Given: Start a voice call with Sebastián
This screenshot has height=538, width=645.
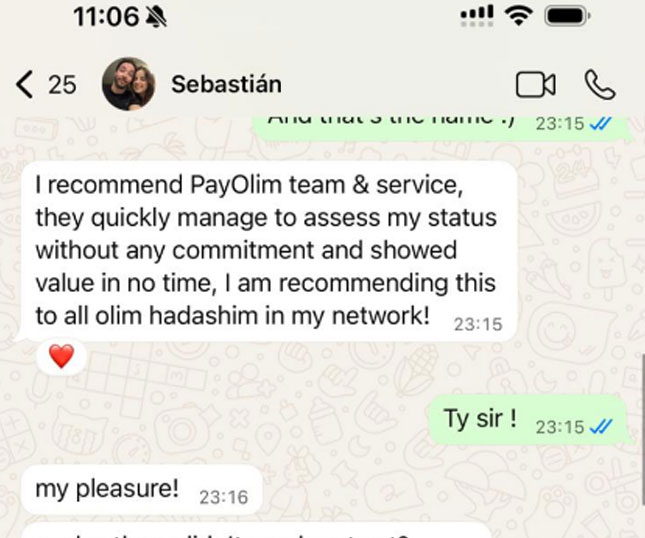Looking at the screenshot, I should 600,85.
